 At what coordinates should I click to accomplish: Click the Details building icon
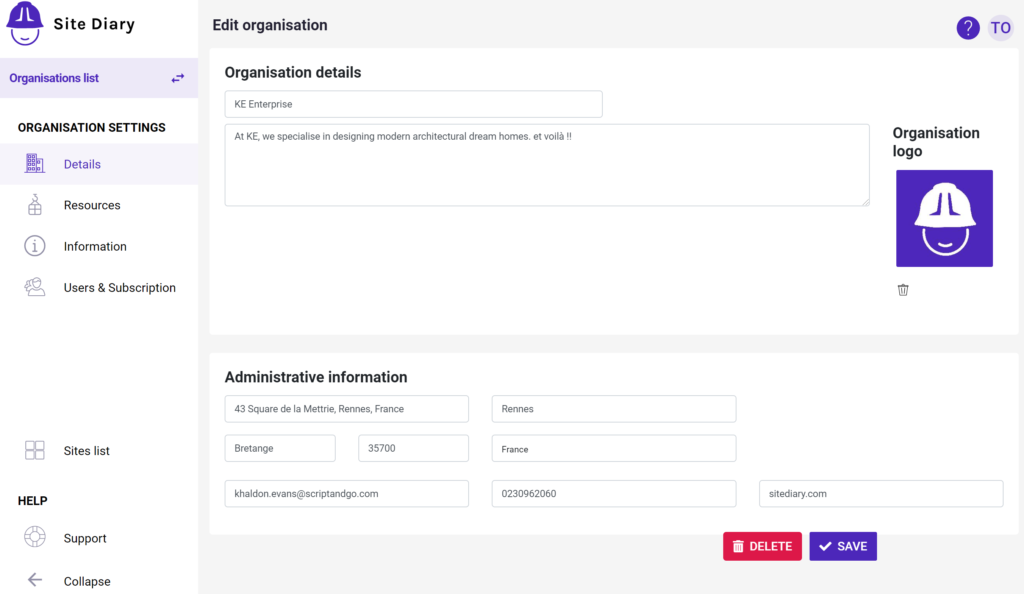(35, 163)
